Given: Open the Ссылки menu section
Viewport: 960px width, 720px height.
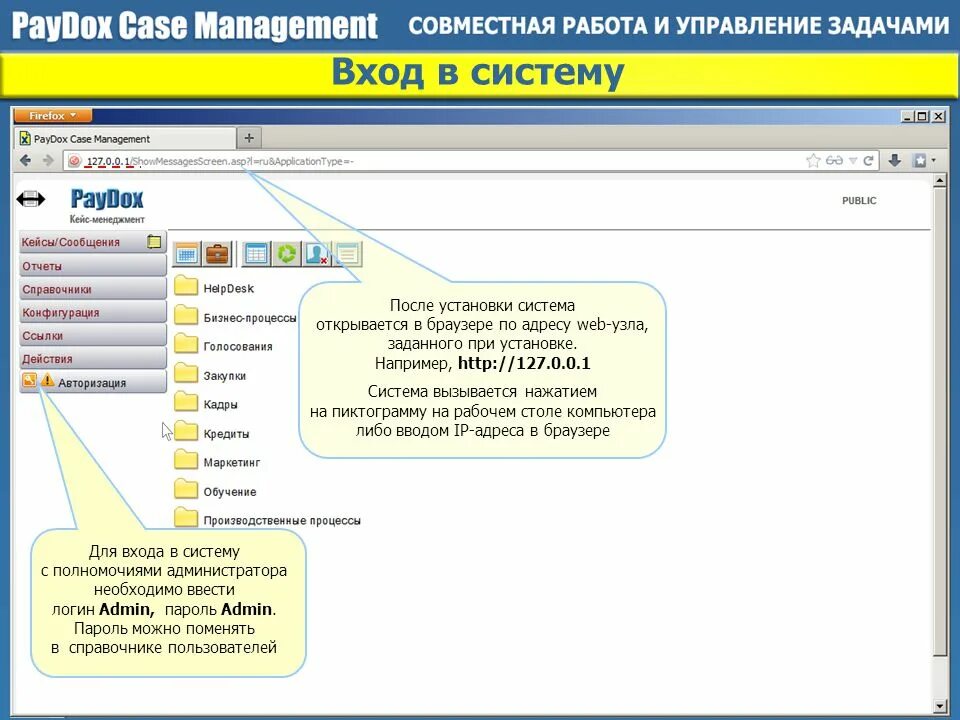Looking at the screenshot, I should tap(93, 336).
